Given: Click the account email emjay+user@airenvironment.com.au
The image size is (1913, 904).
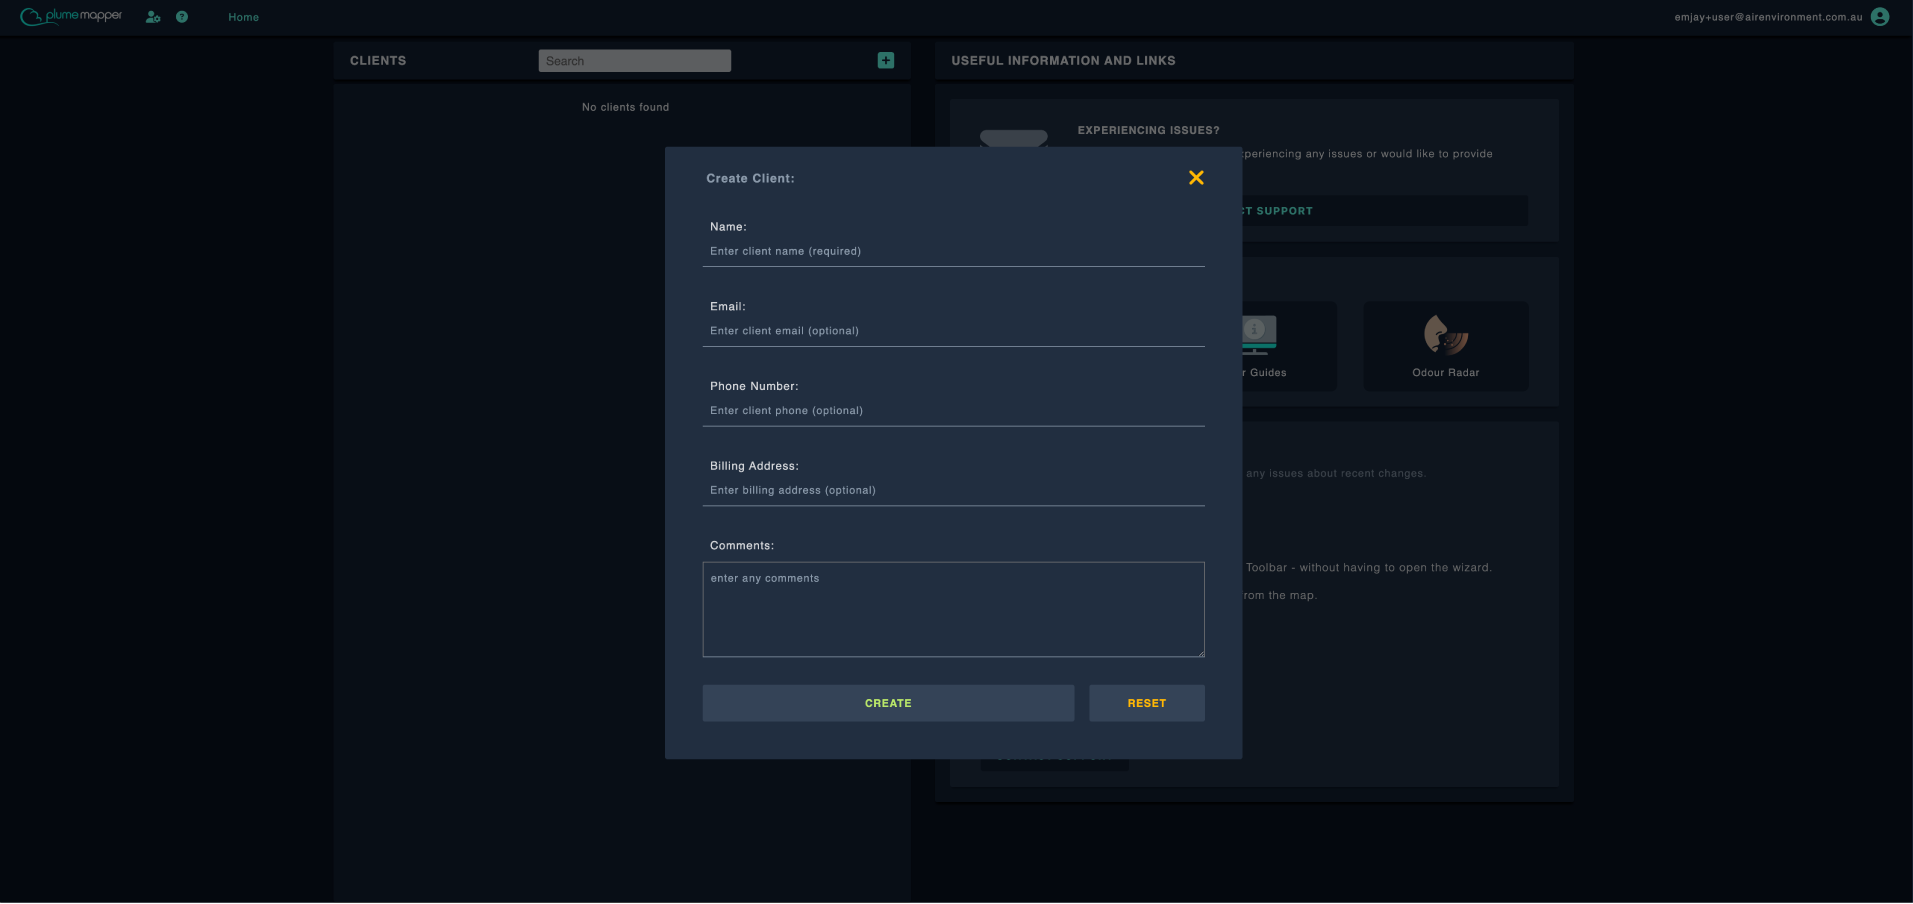Looking at the screenshot, I should coord(1768,17).
